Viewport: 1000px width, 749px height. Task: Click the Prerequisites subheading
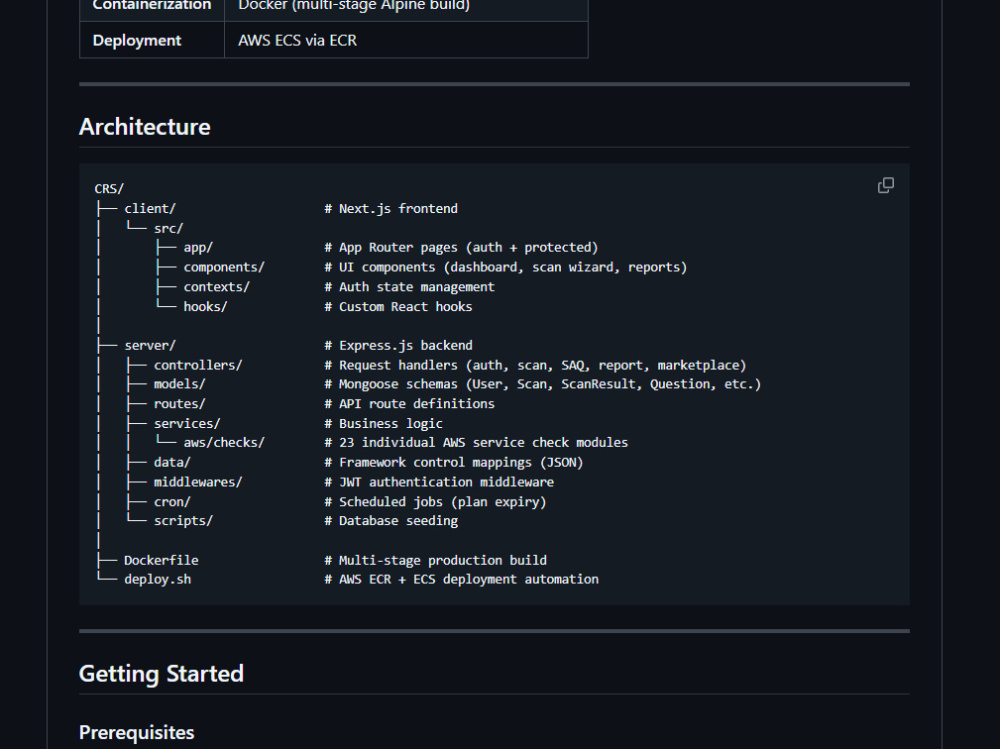[136, 732]
